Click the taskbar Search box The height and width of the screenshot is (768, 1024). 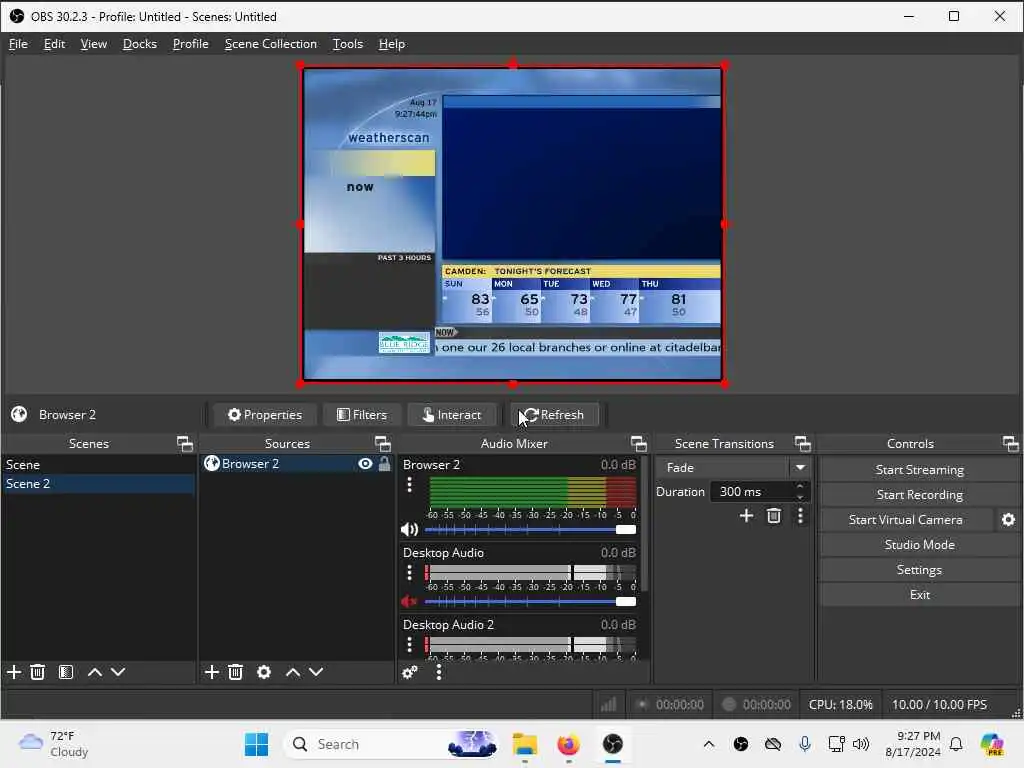(392, 744)
